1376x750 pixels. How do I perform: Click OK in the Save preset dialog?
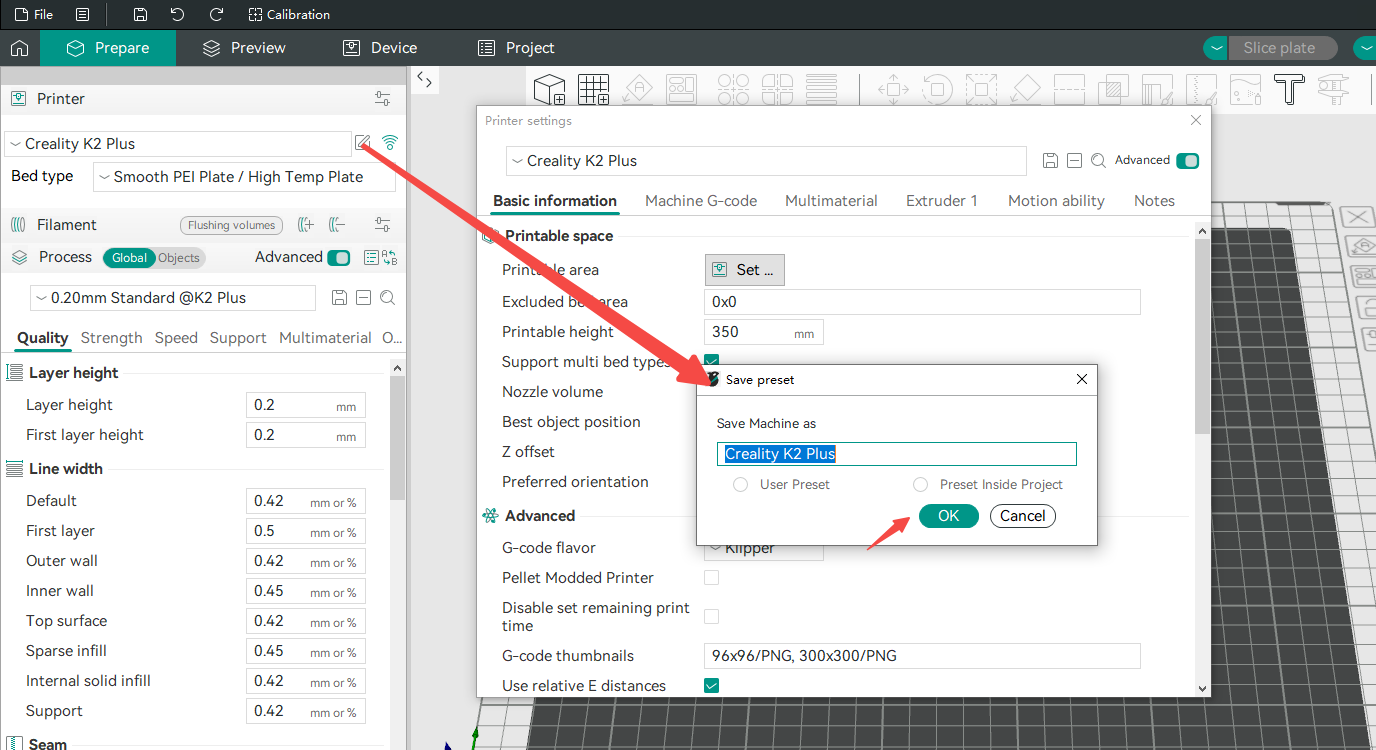[x=948, y=516]
